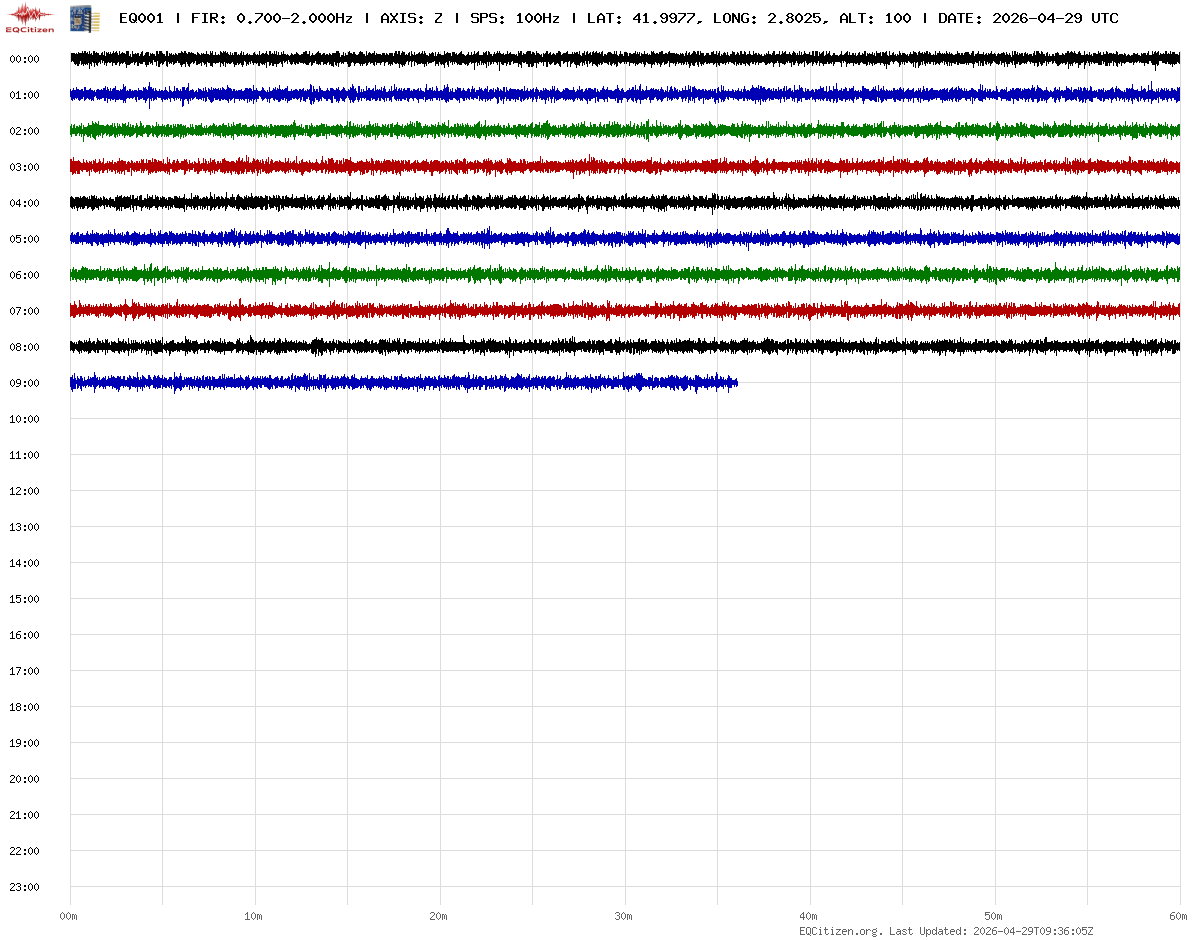The width and height of the screenshot is (1200, 940).
Task: Click the 10m label on the time axis
Action: 254,917
